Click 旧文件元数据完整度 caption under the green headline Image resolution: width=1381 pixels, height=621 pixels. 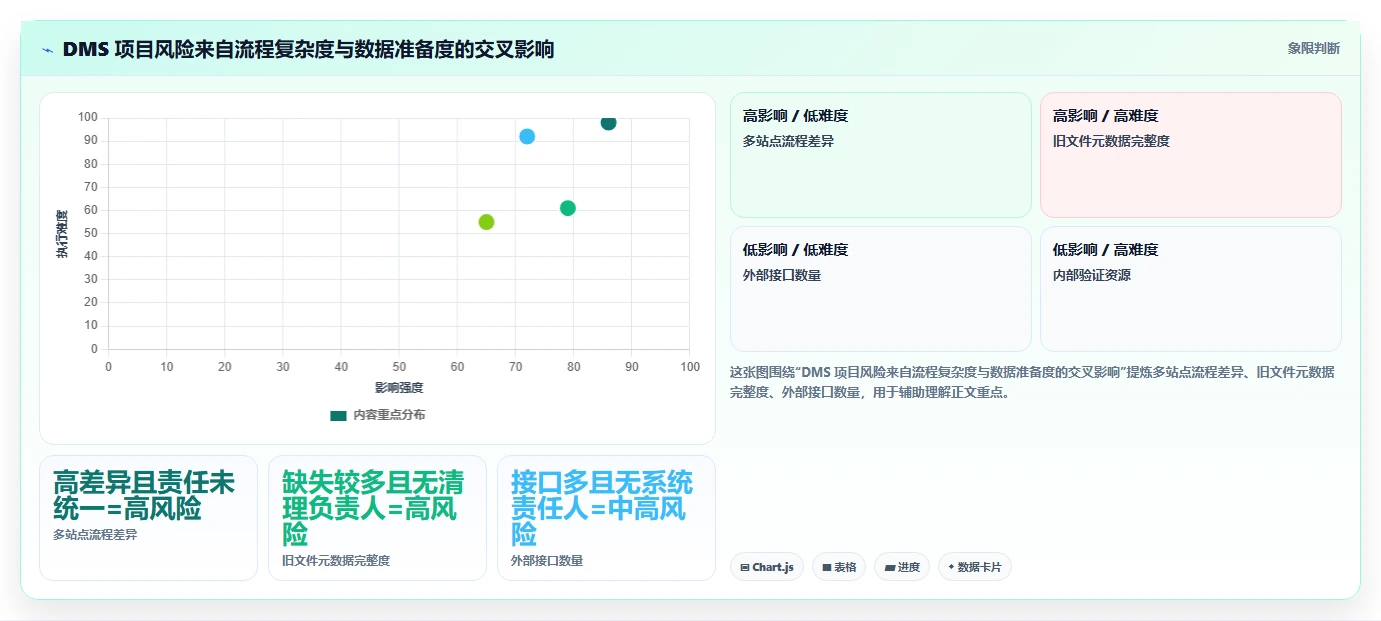(336, 561)
